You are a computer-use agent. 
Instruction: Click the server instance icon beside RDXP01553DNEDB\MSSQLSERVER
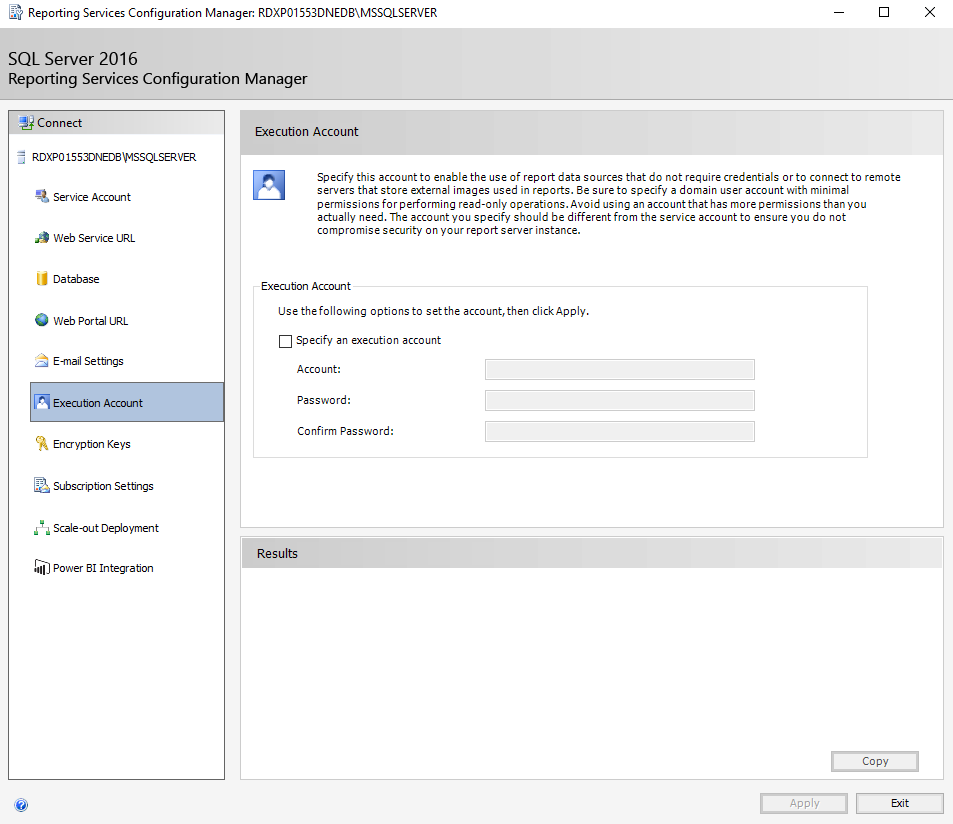coord(21,157)
